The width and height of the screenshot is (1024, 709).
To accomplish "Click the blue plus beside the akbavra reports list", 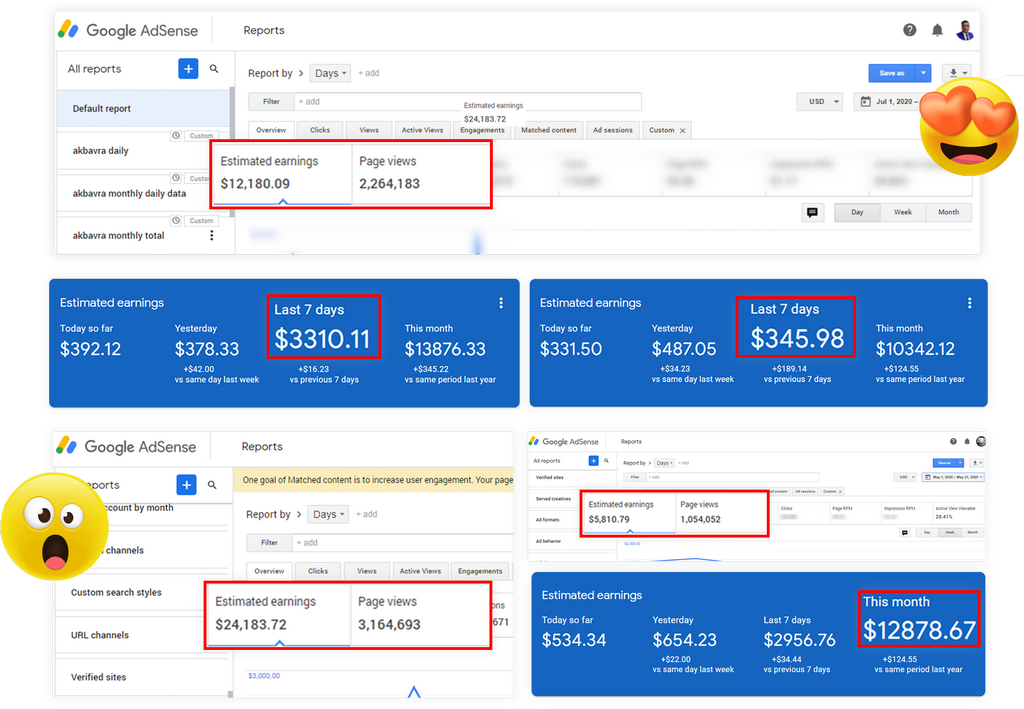I will click(x=188, y=69).
